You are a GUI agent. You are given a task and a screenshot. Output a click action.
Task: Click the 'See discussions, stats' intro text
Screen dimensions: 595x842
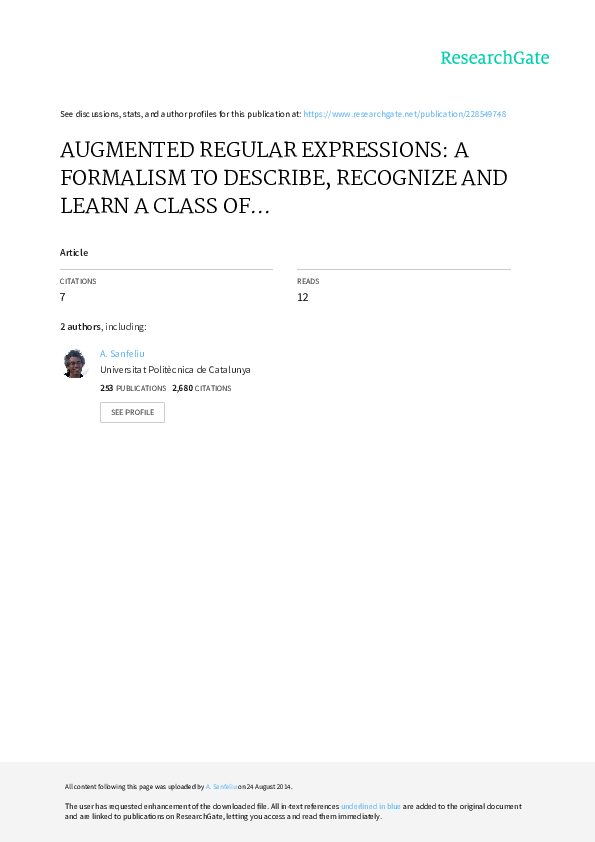(180, 114)
